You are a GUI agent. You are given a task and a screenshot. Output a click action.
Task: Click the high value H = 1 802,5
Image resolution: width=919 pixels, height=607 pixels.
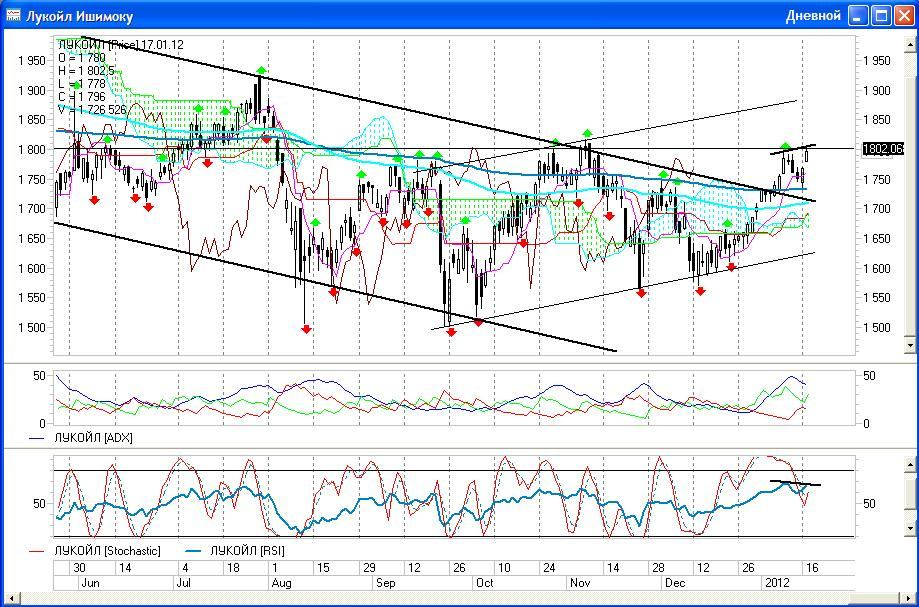point(86,71)
